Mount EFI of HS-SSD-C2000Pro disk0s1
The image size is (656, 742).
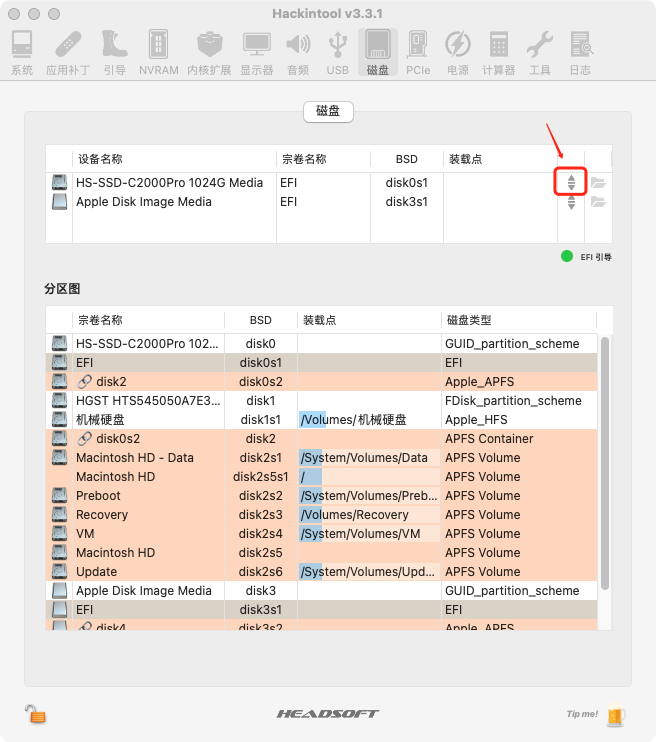(571, 183)
